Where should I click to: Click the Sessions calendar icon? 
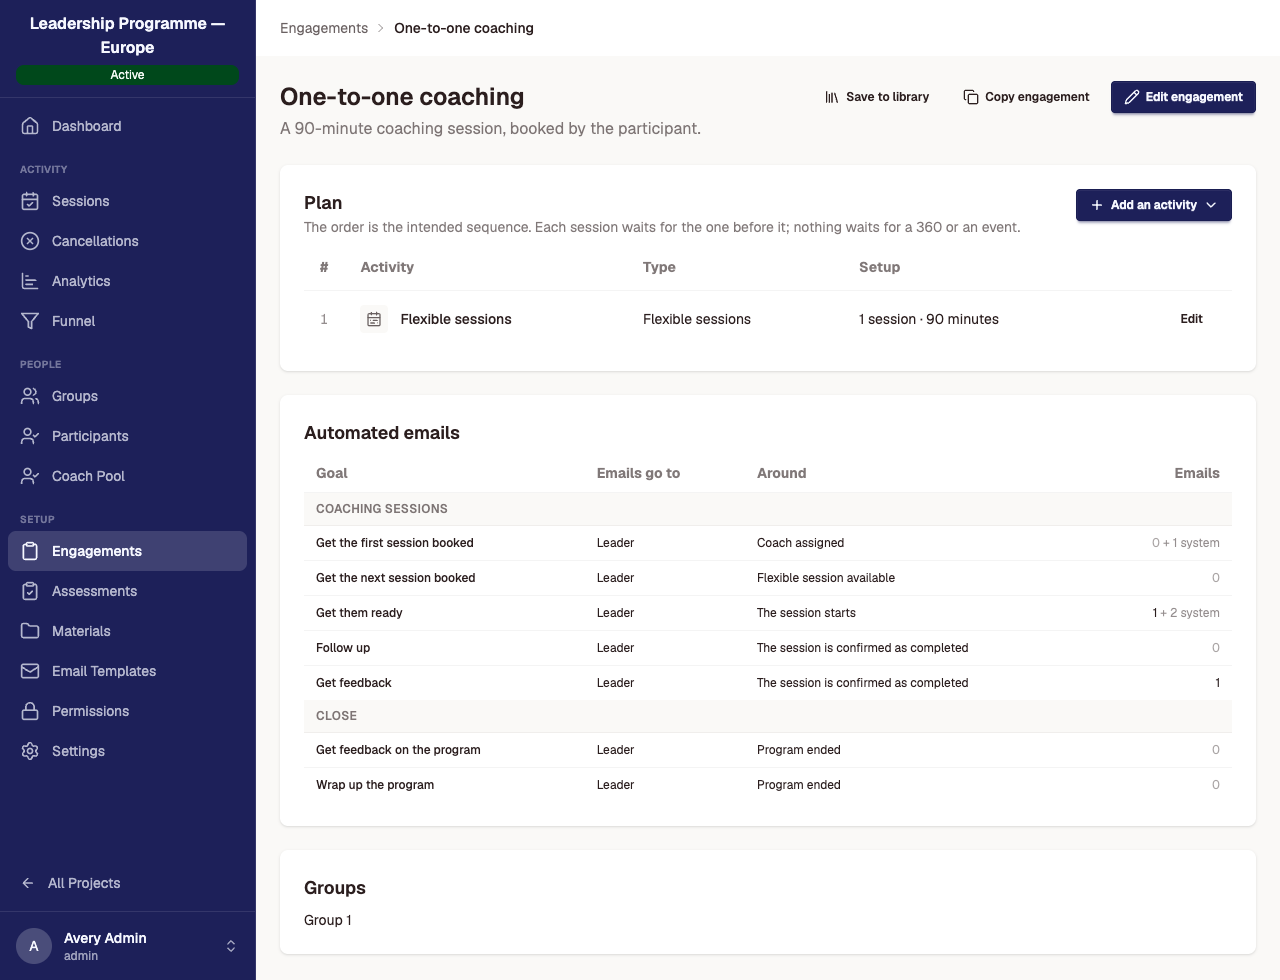point(30,201)
